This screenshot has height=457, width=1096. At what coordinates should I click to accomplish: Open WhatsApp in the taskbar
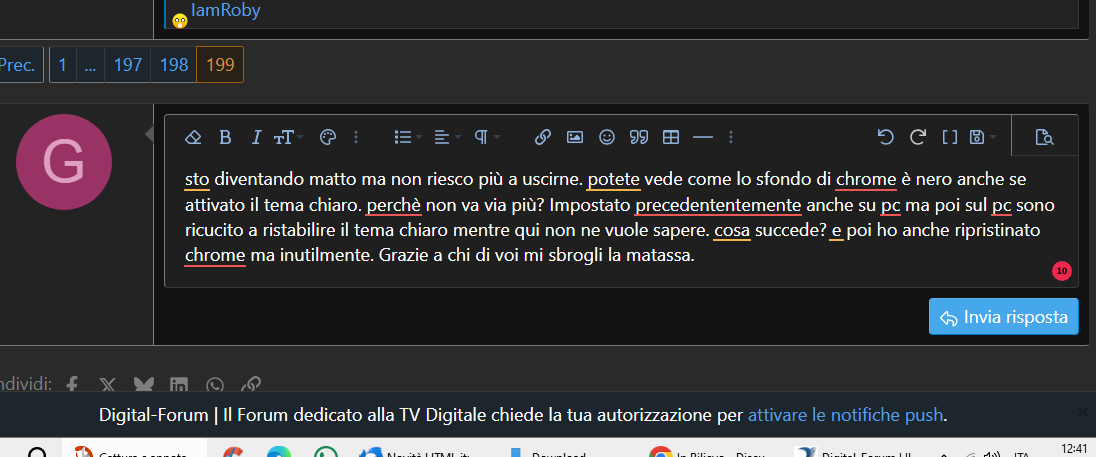point(325,453)
